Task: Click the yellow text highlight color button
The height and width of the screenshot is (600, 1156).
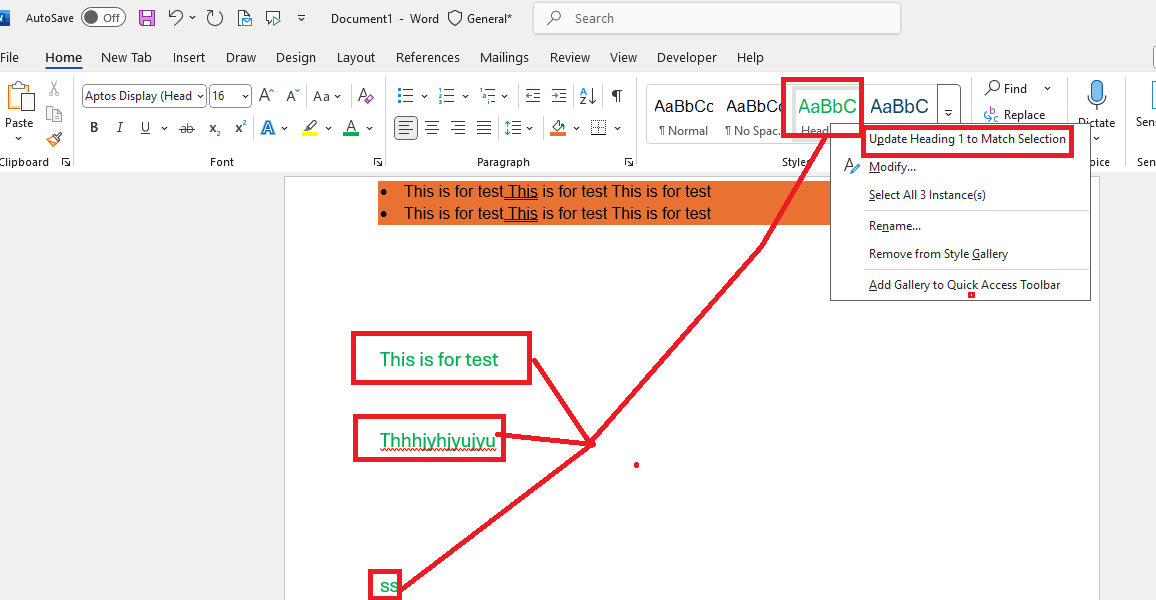Action: click(x=310, y=128)
